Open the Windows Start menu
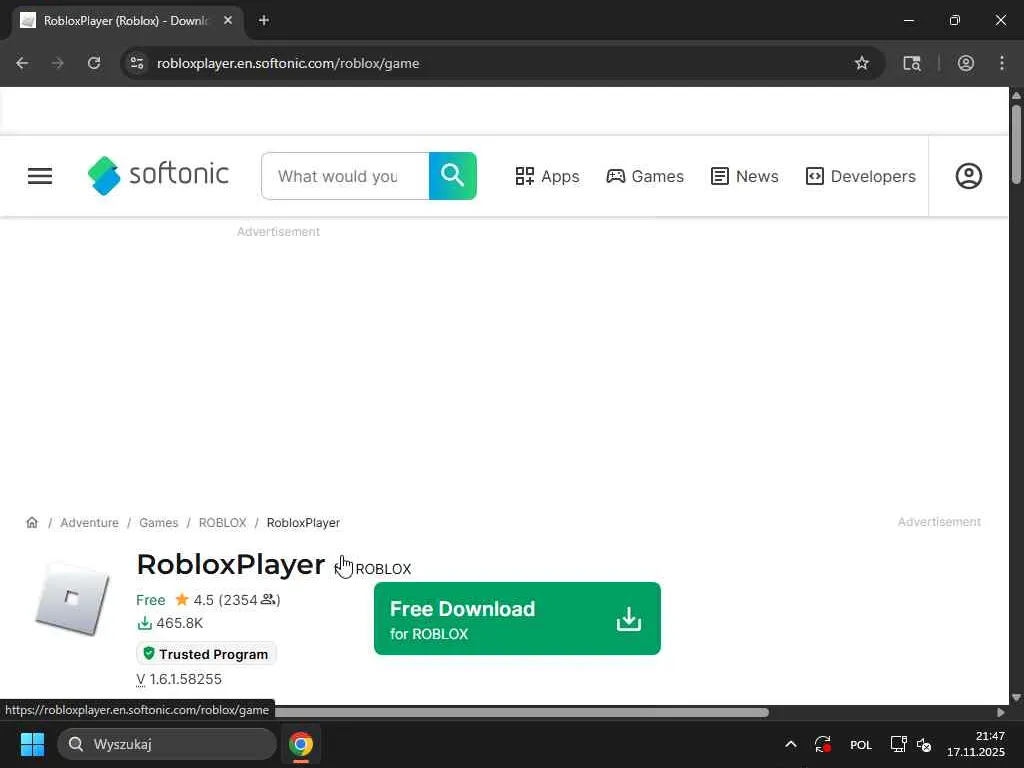Viewport: 1024px width, 768px height. [x=32, y=744]
